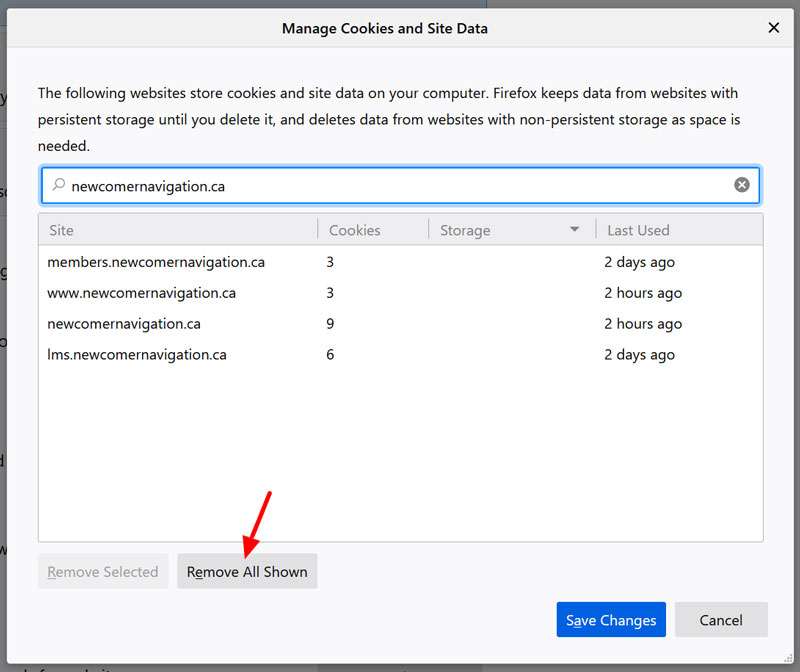Select members.newcomernavigation.ca row
Screen dimensions: 800x672
click(x=401, y=262)
